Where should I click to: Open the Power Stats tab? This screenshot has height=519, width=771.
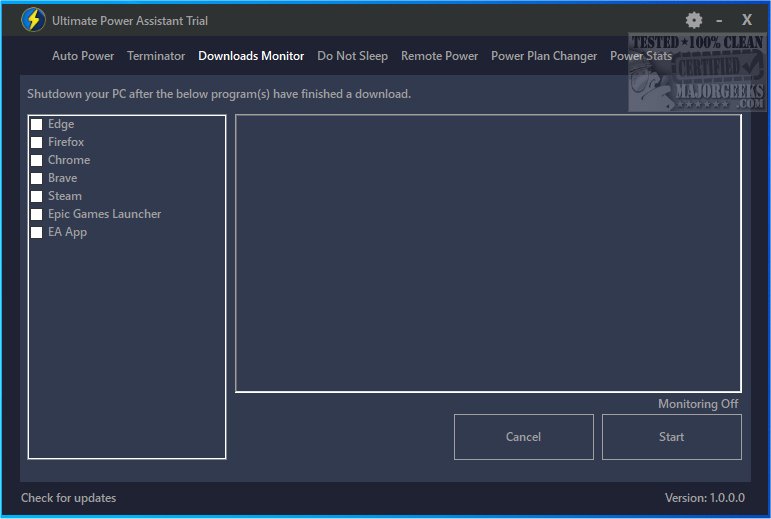641,56
